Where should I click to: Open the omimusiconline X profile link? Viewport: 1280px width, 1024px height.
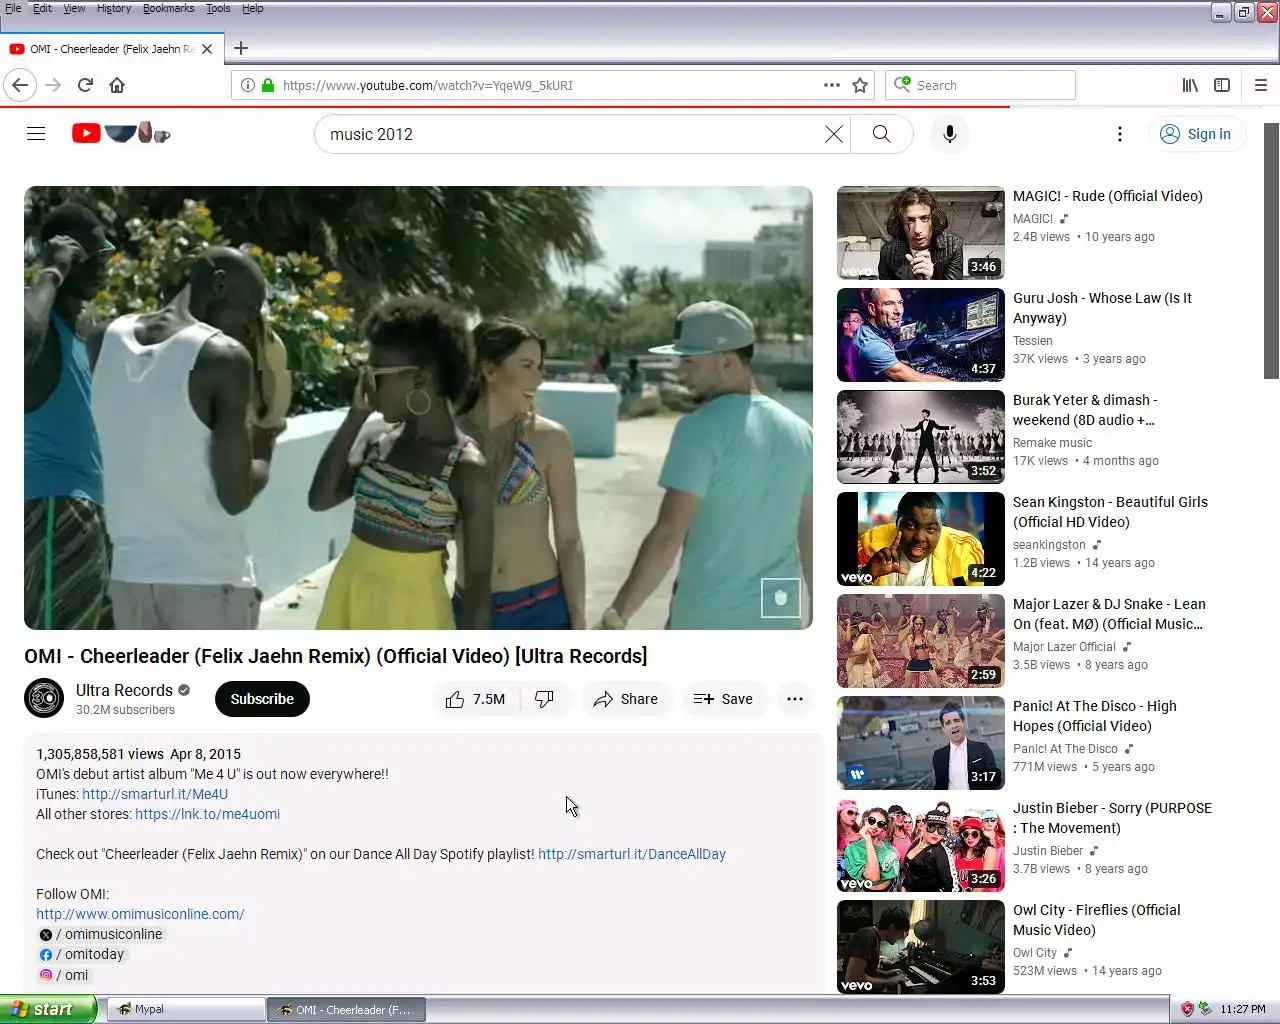(101, 934)
